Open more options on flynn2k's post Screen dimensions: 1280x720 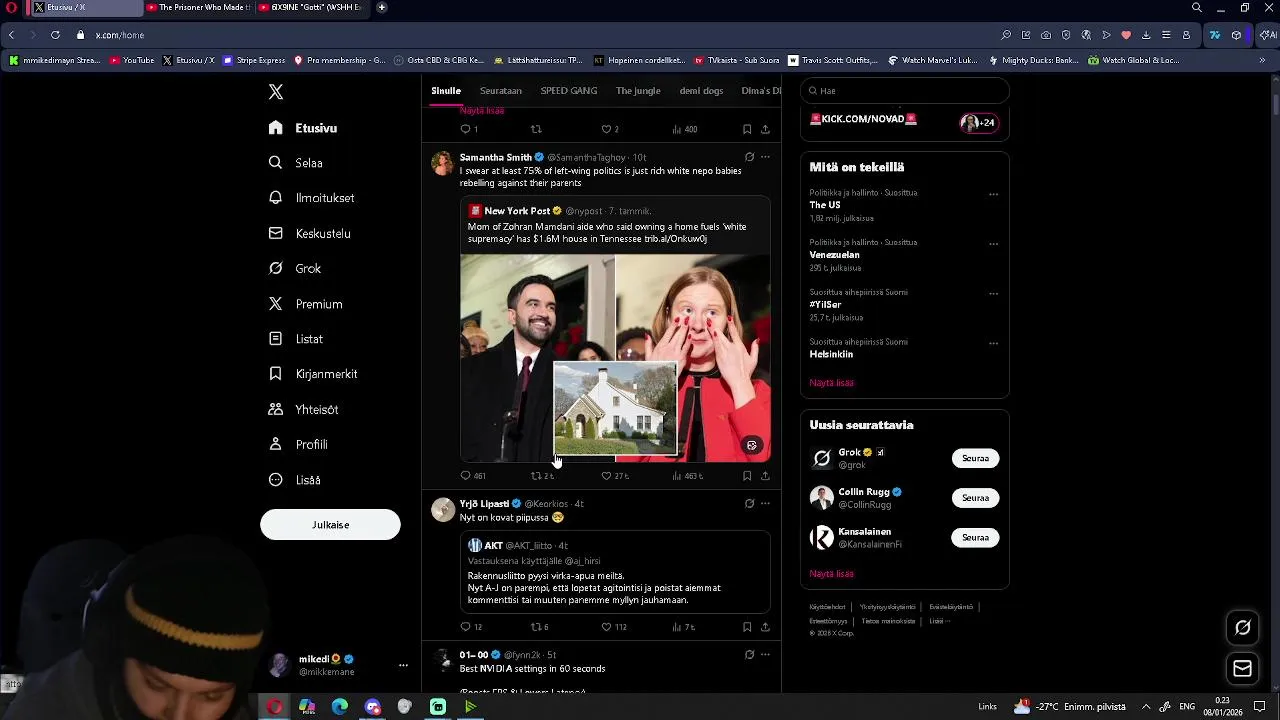point(765,655)
